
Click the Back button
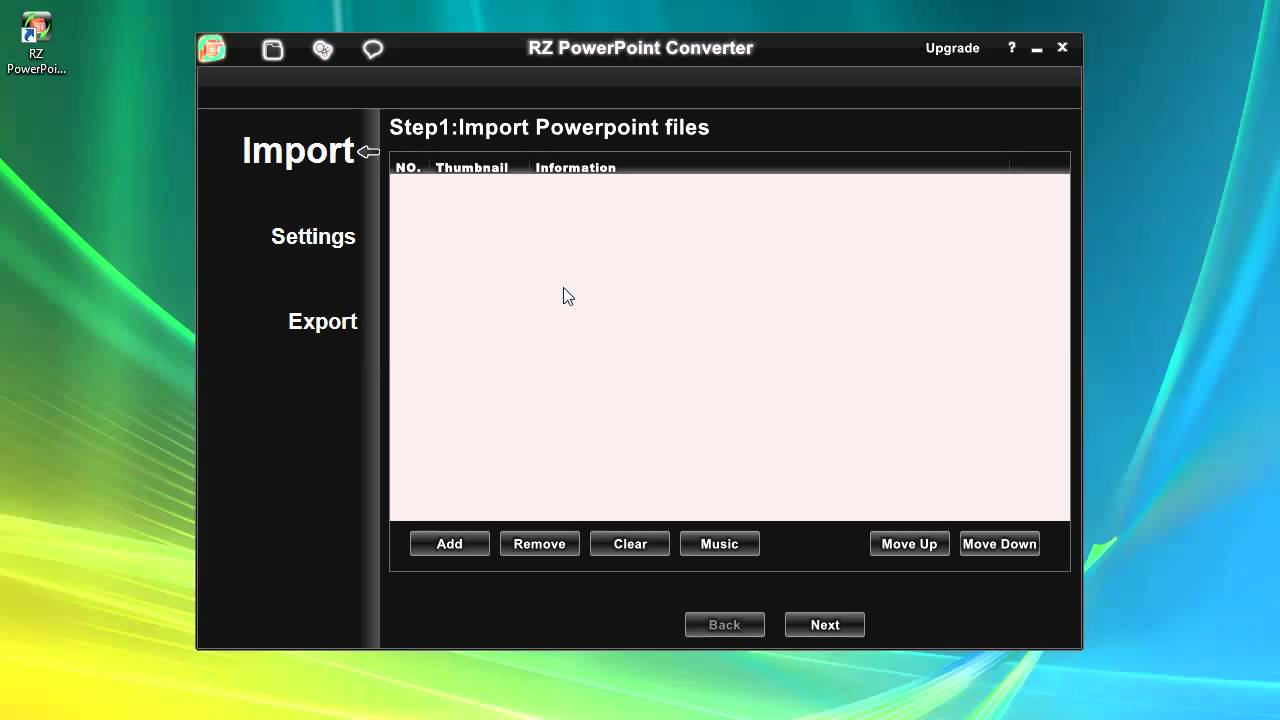[725, 625]
